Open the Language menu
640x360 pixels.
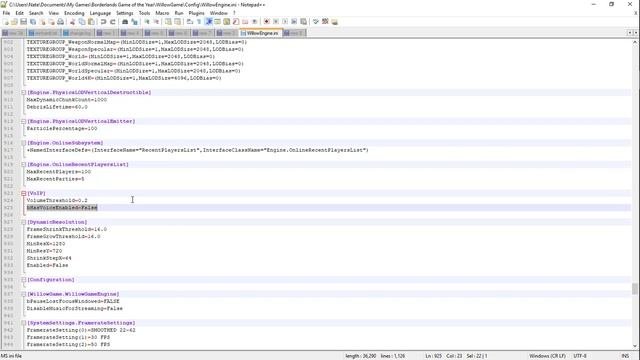coord(100,13)
